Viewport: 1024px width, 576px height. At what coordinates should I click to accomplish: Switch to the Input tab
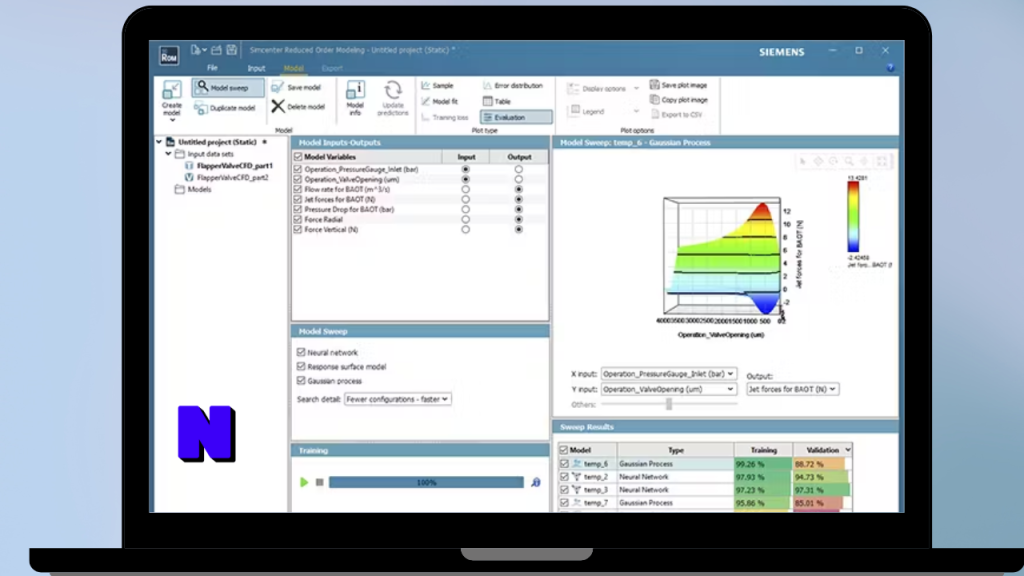[x=256, y=68]
